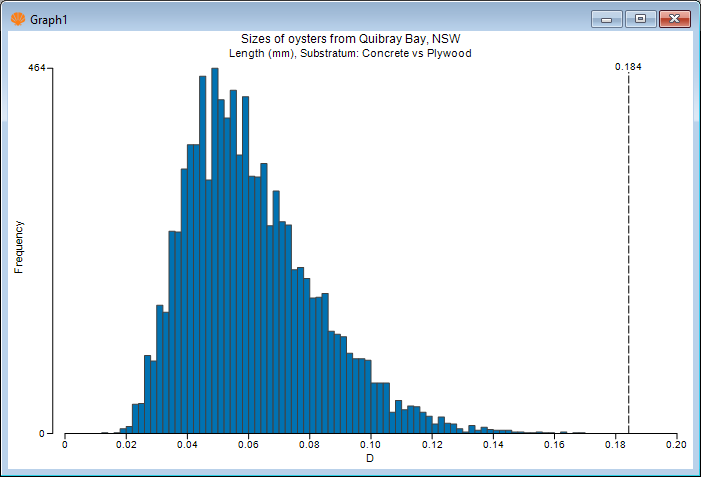This screenshot has height=477, width=701.
Task: Click the 0.20 x-axis tick label
Action: tap(677, 446)
